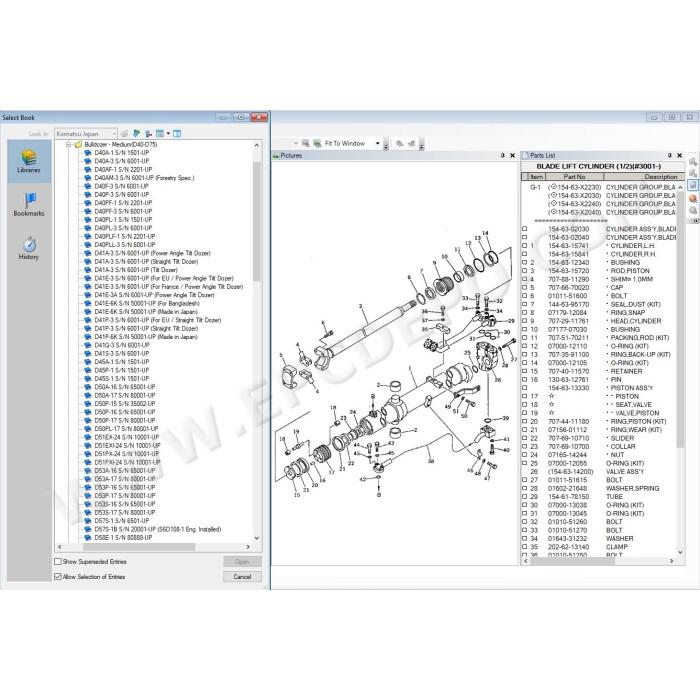Toggle the preview pane icon in Select Book toolbar
Screen dimensions: 700x700
177,133
